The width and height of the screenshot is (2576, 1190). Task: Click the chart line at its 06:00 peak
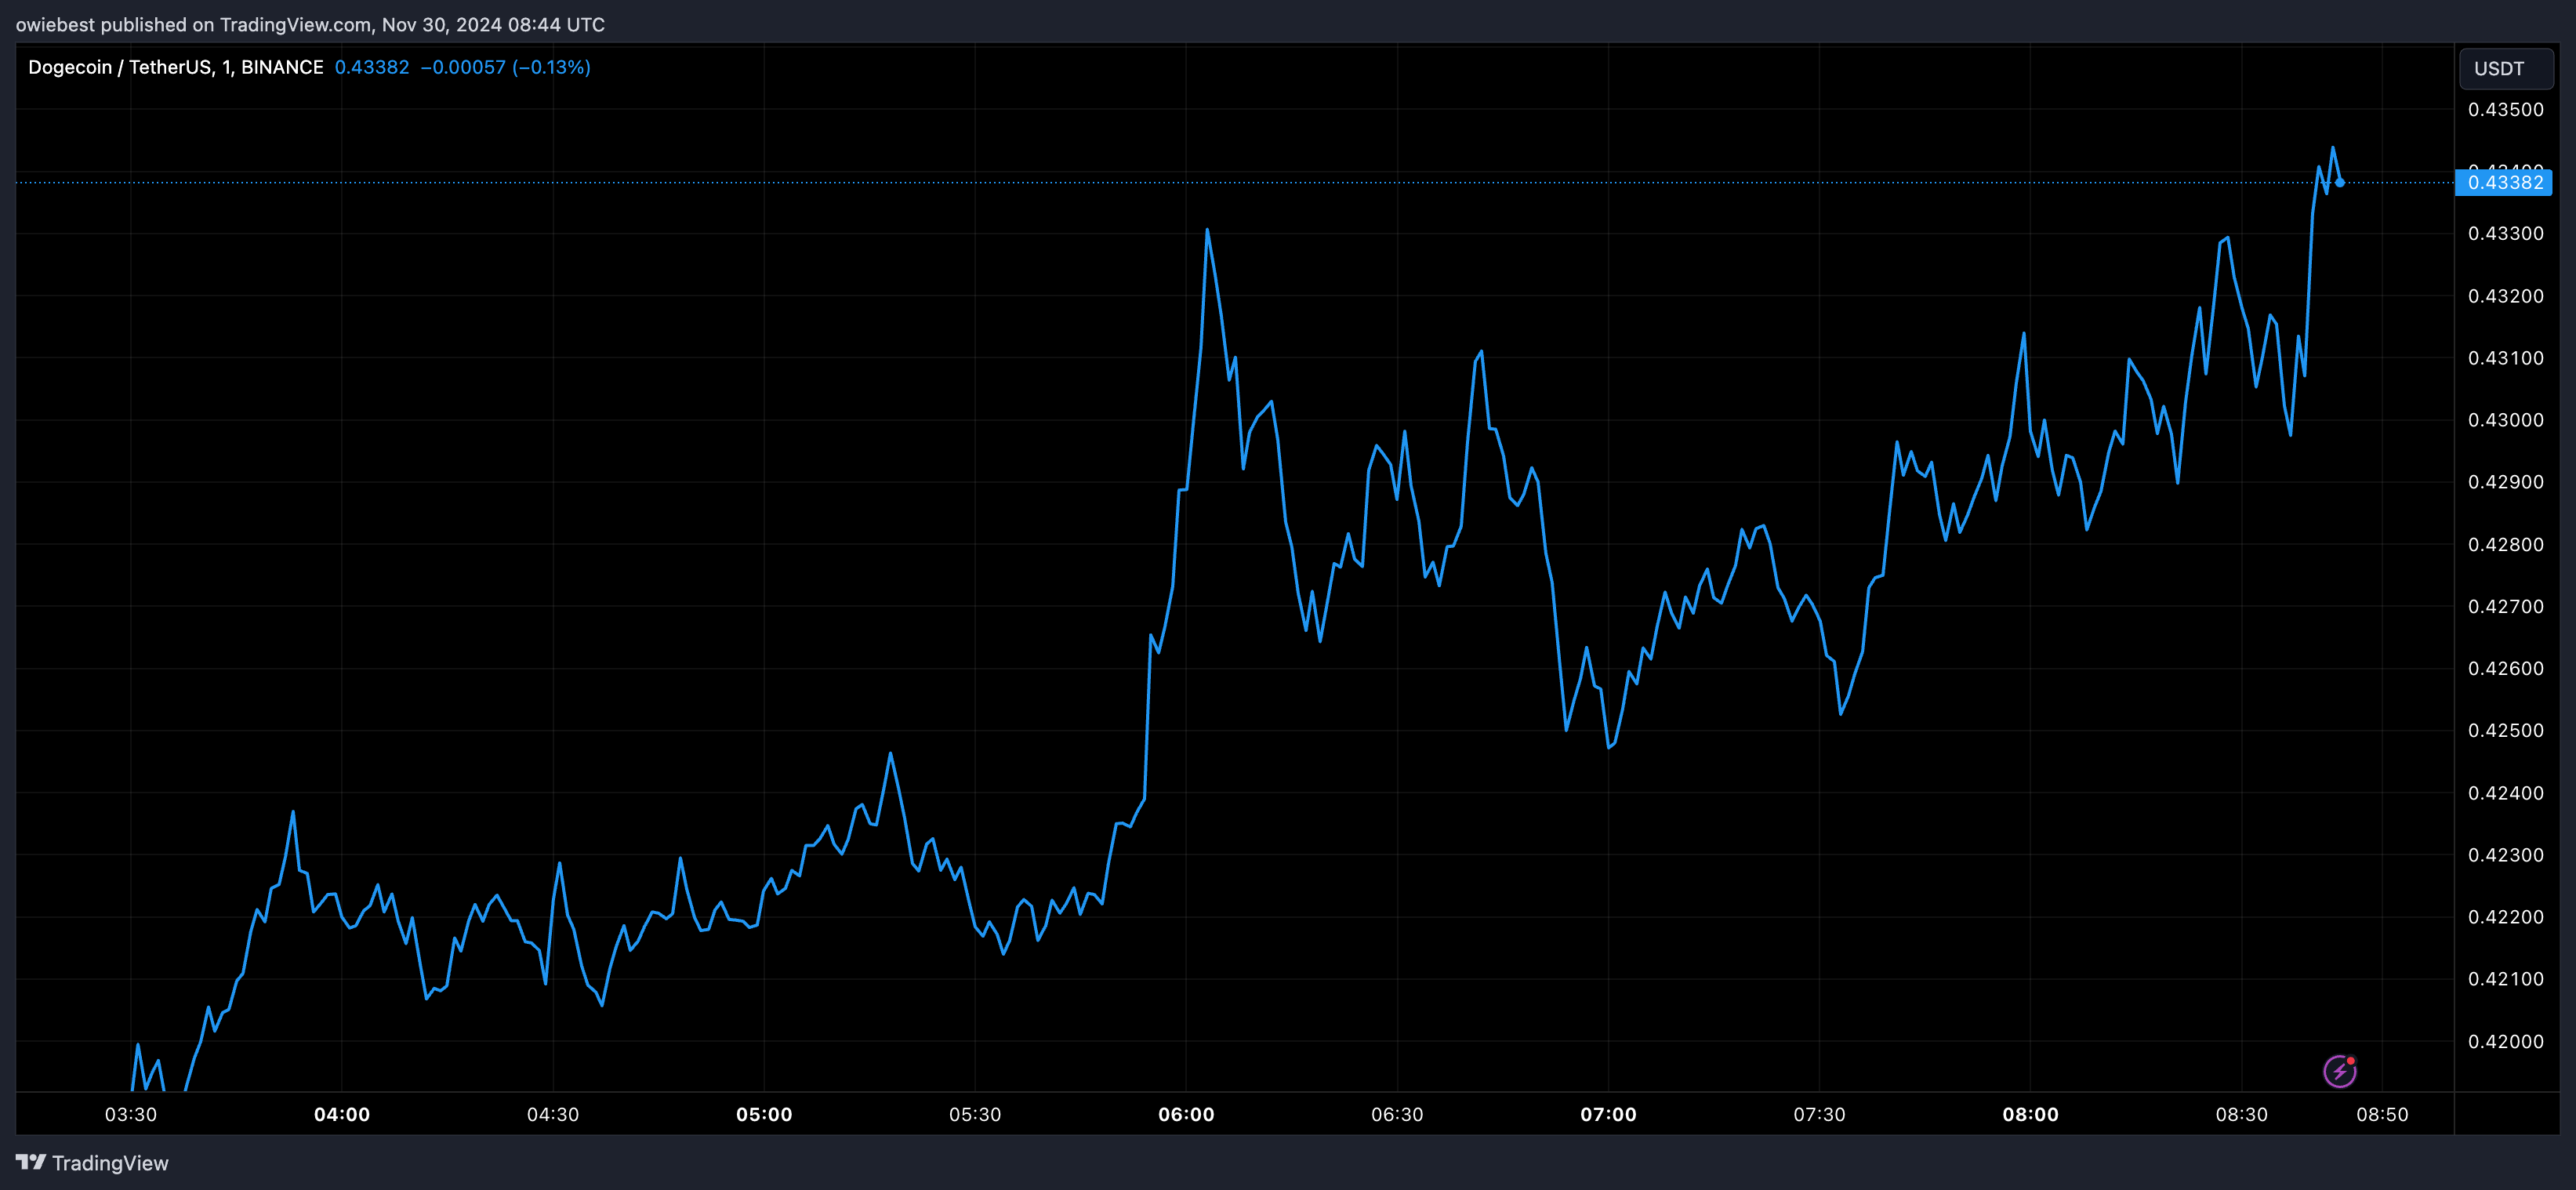[1208, 230]
